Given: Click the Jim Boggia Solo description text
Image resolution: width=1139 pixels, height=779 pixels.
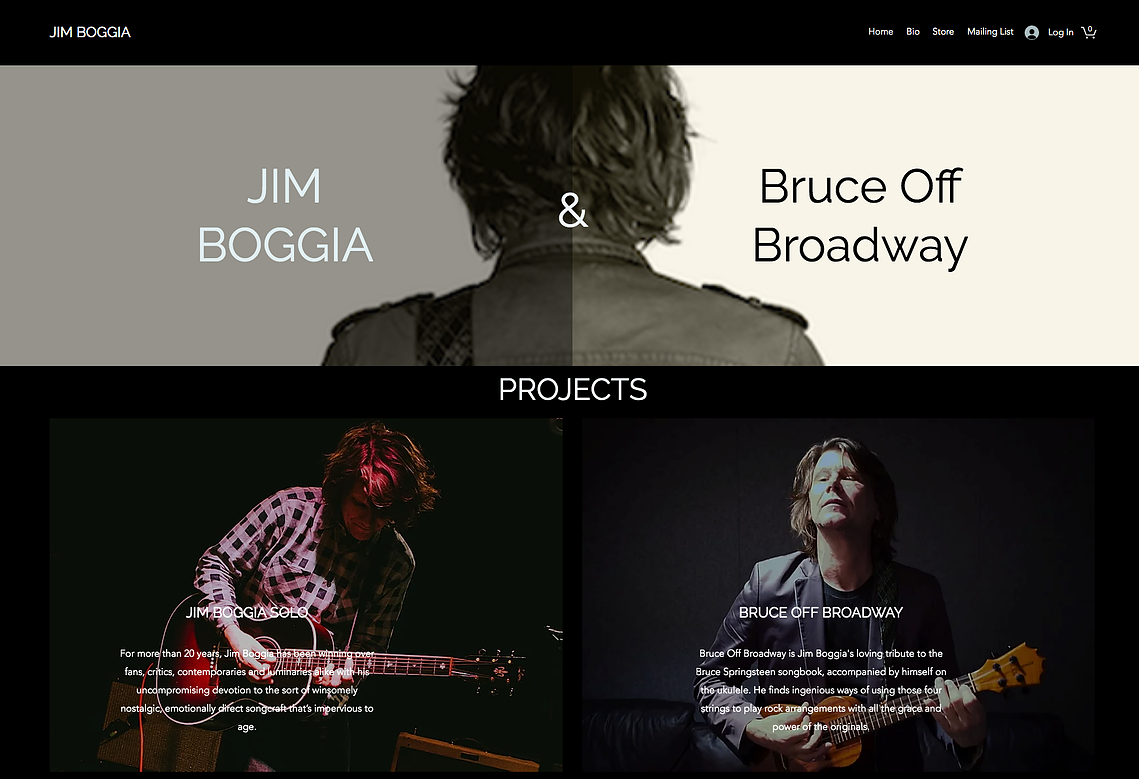Looking at the screenshot, I should [247, 690].
